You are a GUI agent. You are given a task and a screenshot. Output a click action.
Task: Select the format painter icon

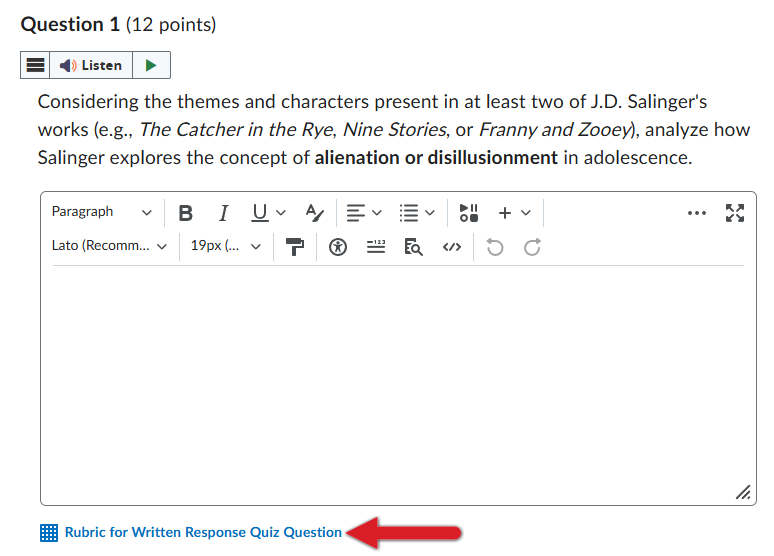[x=295, y=247]
